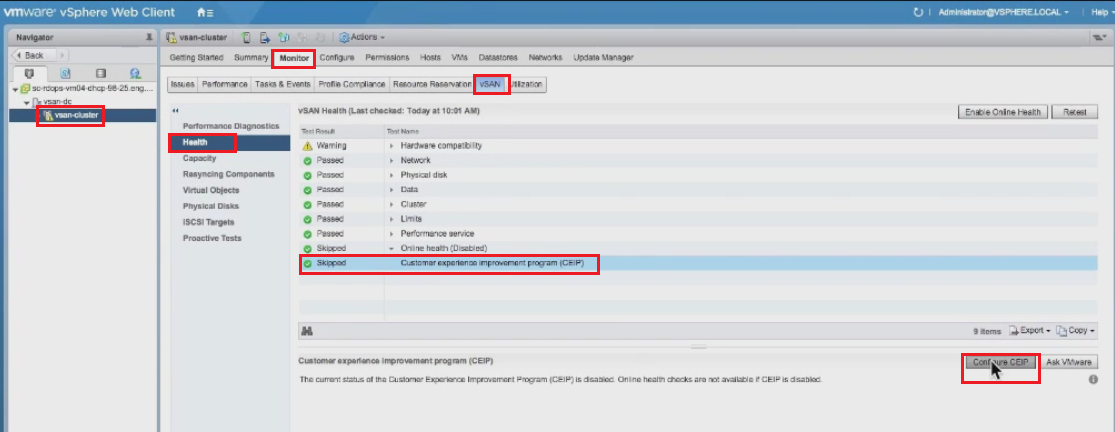Image resolution: width=1115 pixels, height=432 pixels.
Task: Open the Datastores tab
Action: [x=498, y=58]
